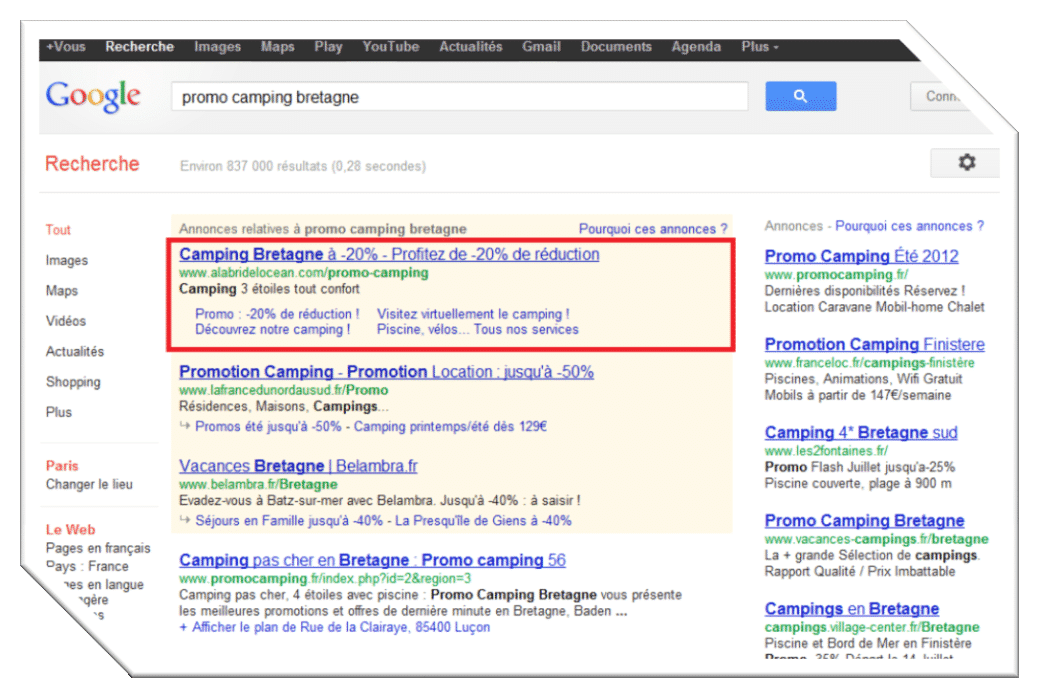Click Piscine, vélos... Tous nos services sitelink

click(477, 329)
